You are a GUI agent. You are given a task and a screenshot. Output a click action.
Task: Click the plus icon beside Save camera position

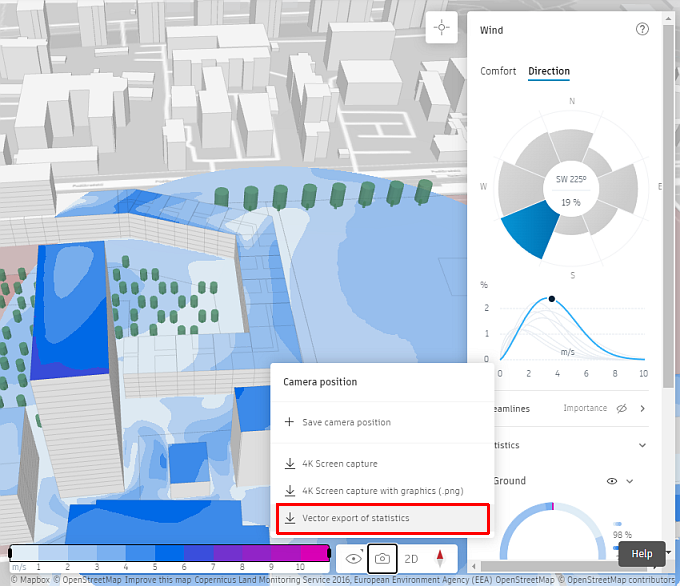290,423
